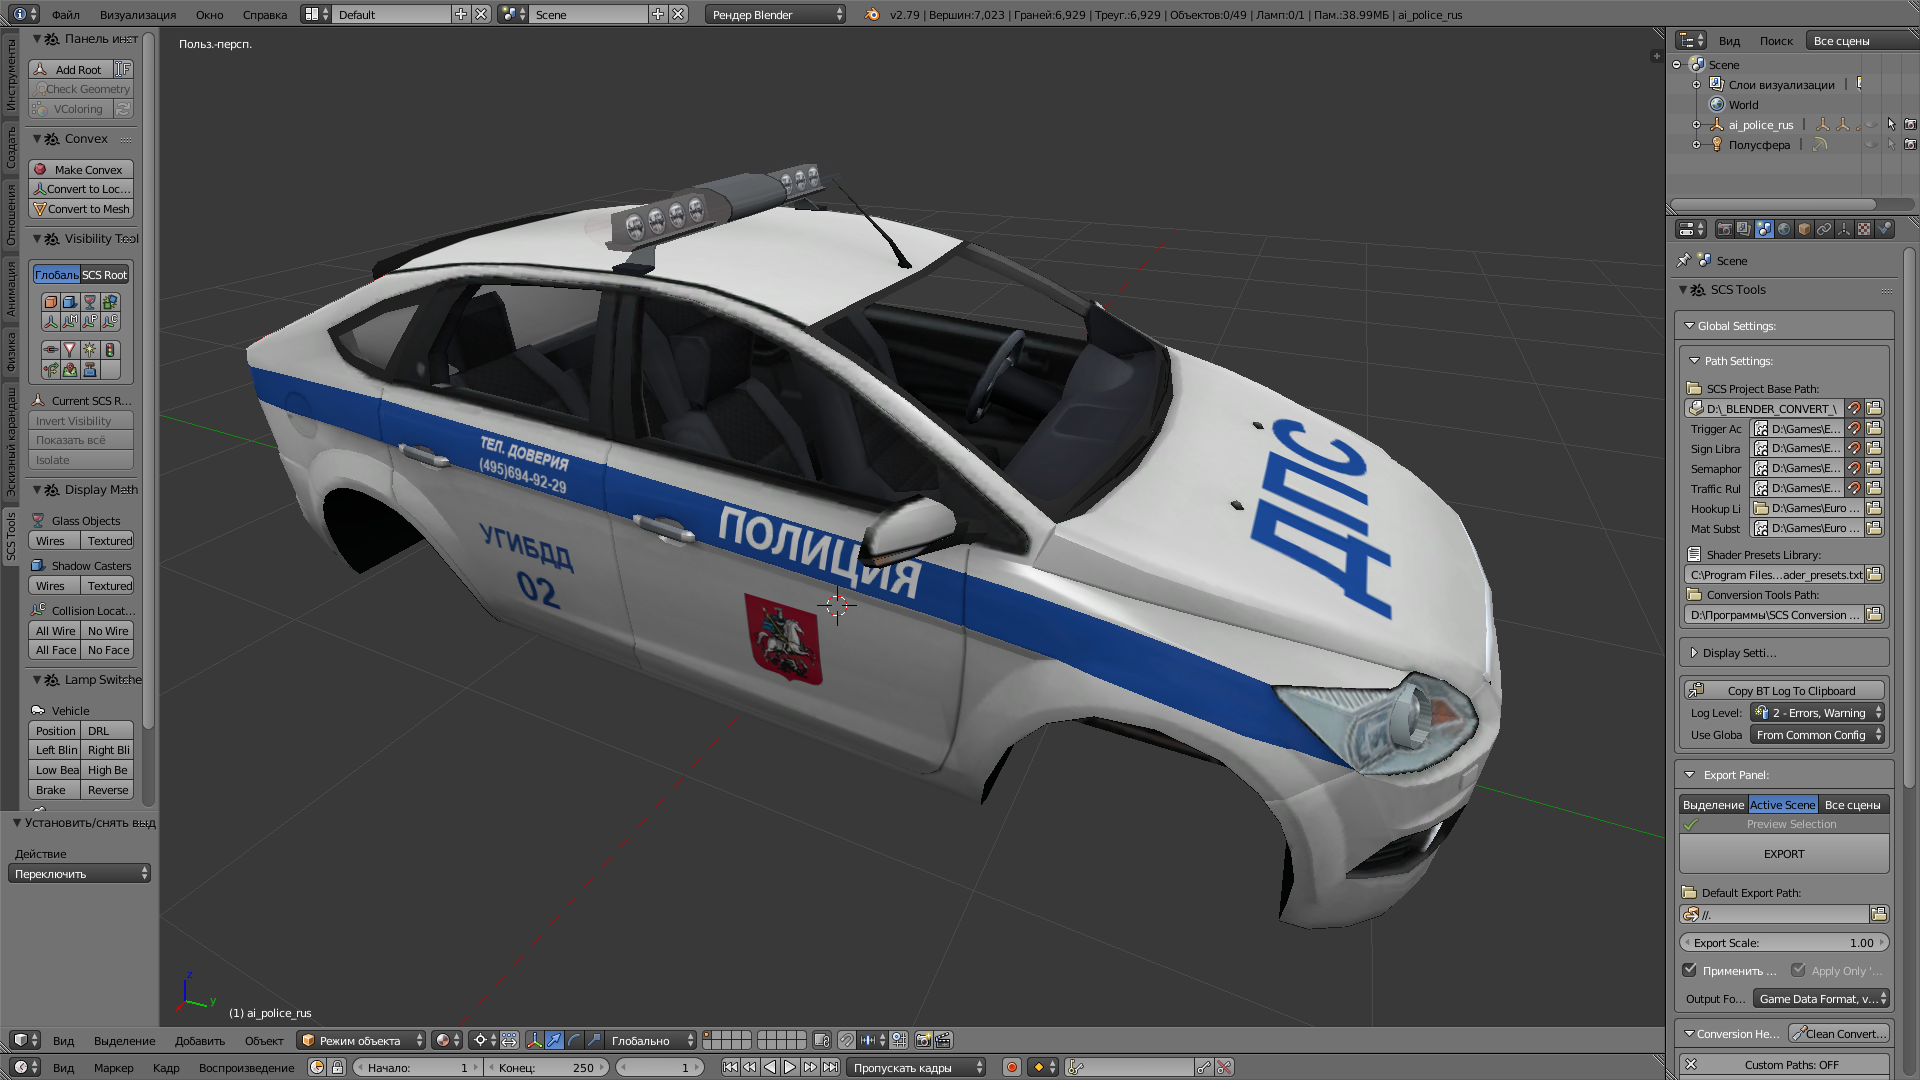Click the Конец end frame field

547,1067
